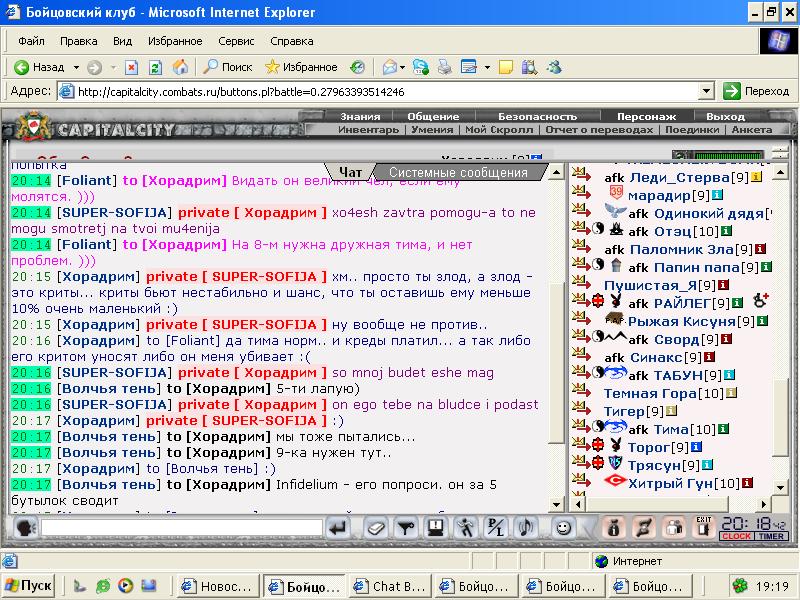Click the clan emblem before Хитрый Гун
The image size is (800, 600).
(615, 481)
